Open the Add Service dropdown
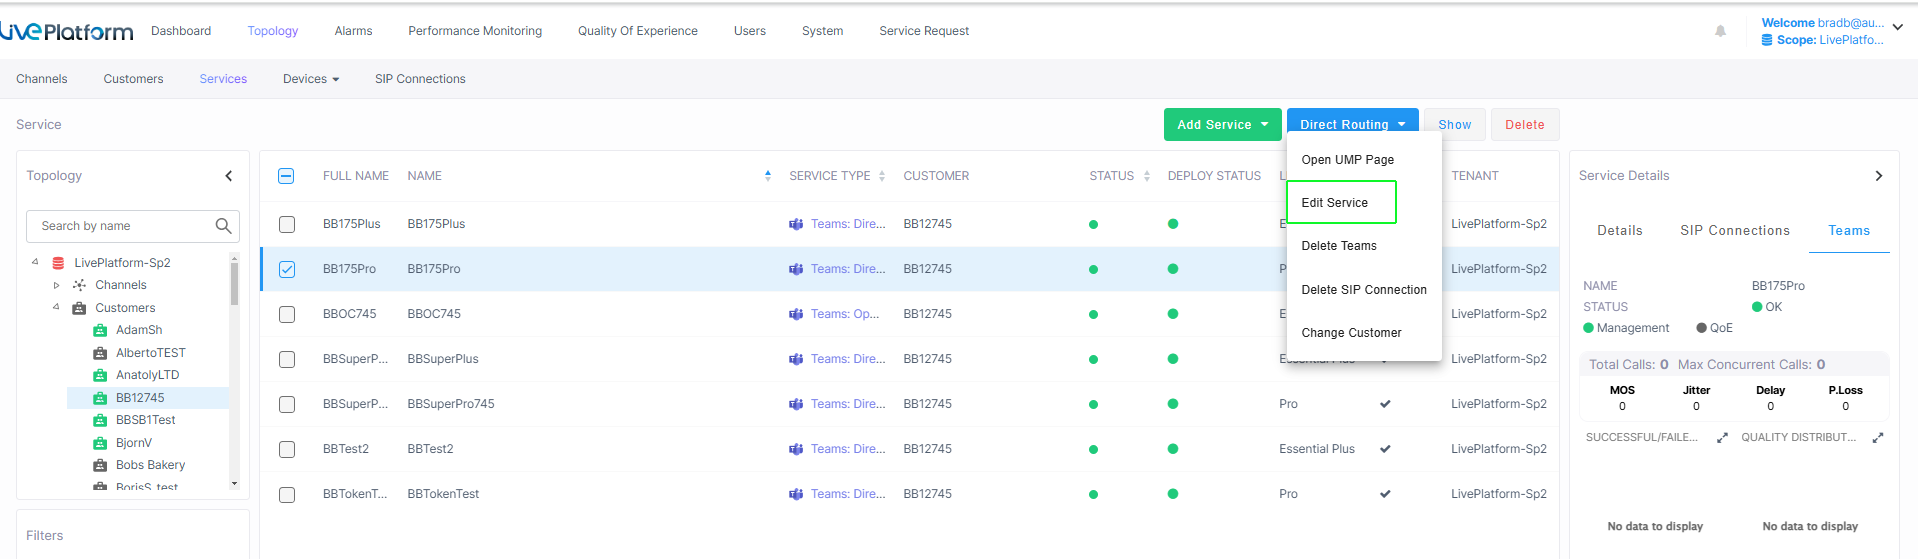 1222,125
